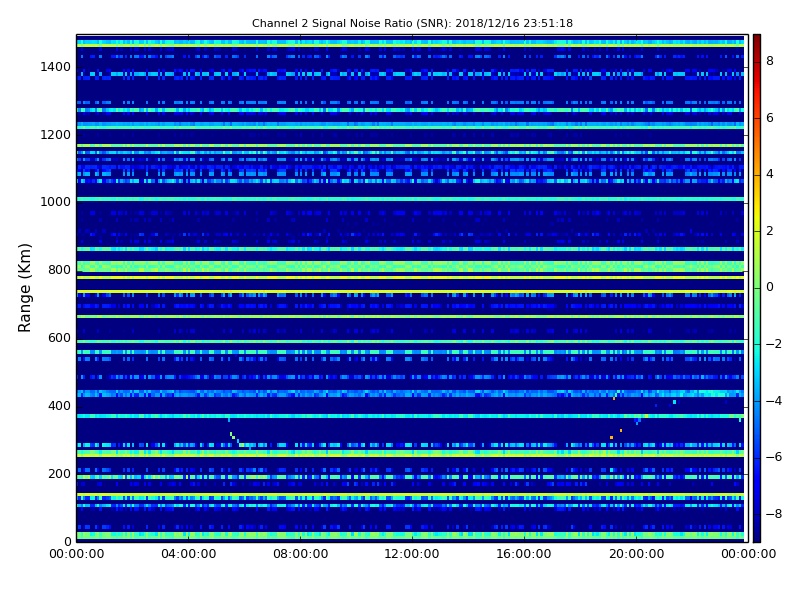Click the colorbar label −8
Image resolution: width=800 pixels, height=600 pixels.
(774, 514)
